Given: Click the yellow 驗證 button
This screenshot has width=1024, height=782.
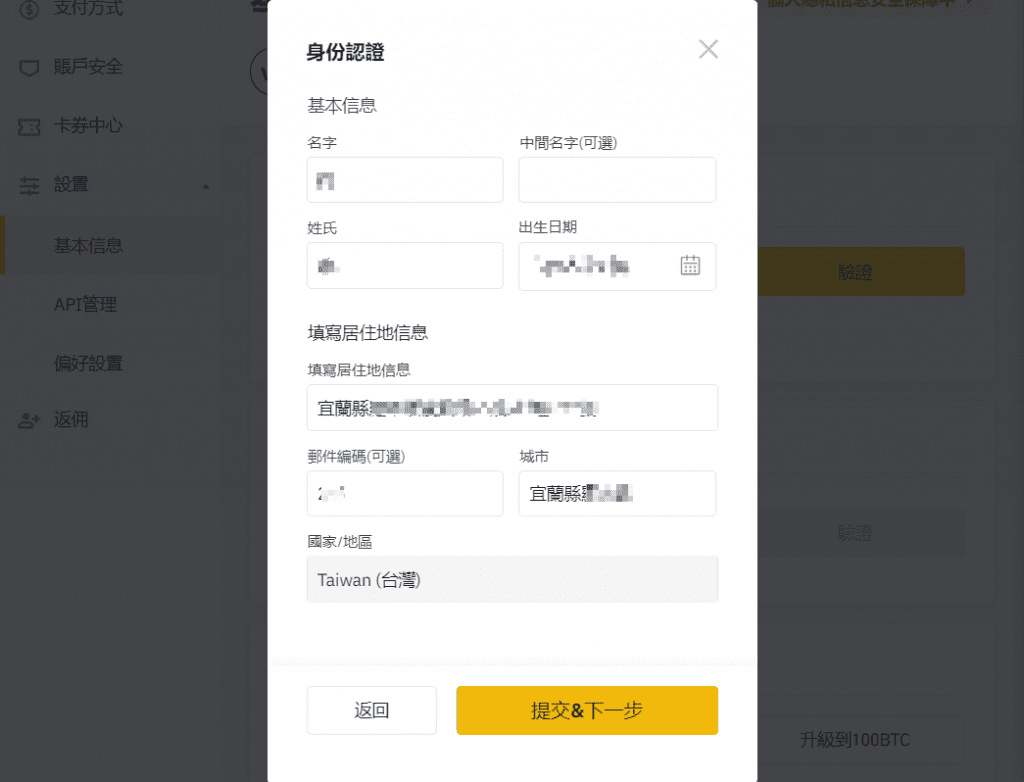Looking at the screenshot, I should click(856, 271).
